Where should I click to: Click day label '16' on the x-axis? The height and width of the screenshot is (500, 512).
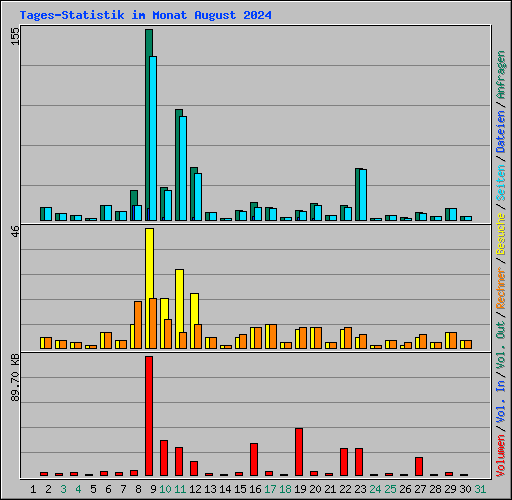255,489
